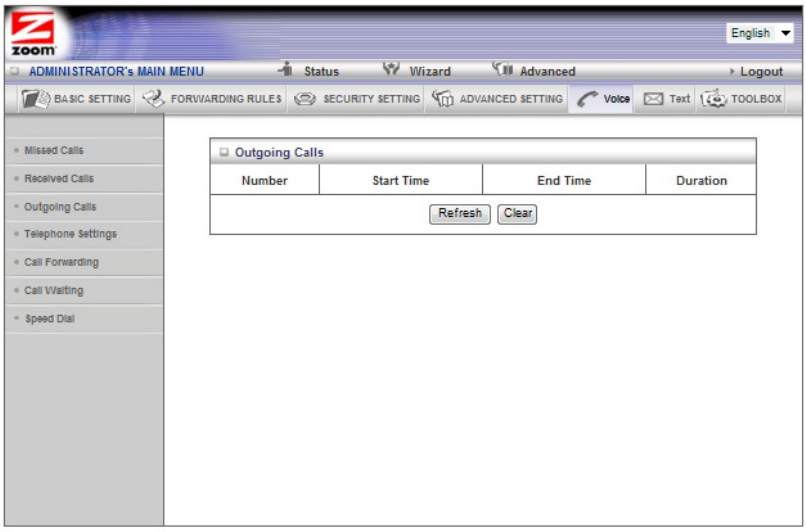The height and width of the screenshot is (532, 806).
Task: Click the Status person icon
Action: coord(286,69)
